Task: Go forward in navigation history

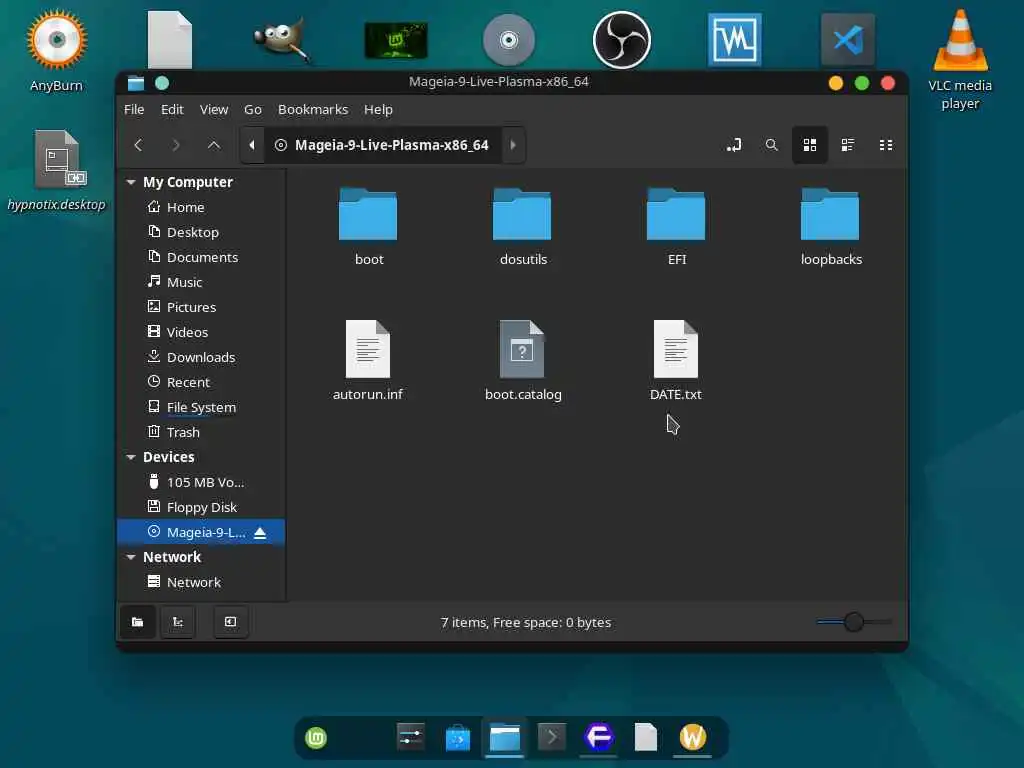Action: [176, 145]
